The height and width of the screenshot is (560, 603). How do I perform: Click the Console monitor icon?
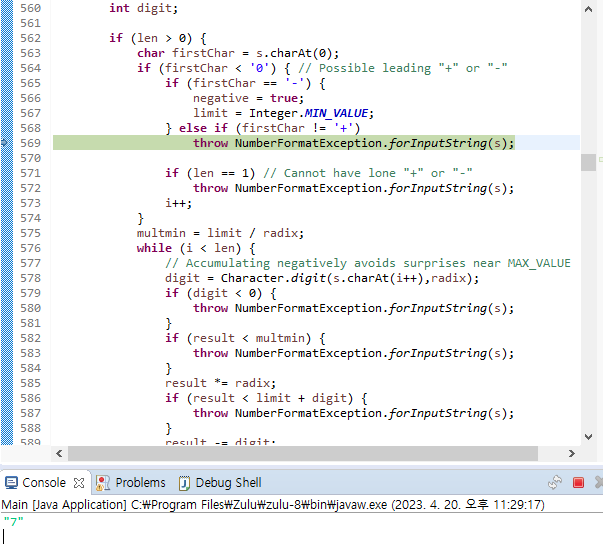[x=11, y=483]
